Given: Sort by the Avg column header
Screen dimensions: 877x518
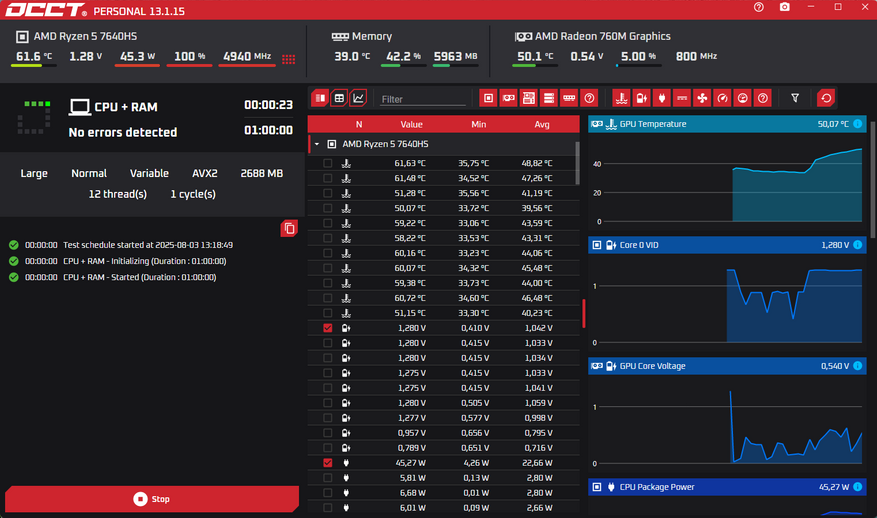Looking at the screenshot, I should coord(541,125).
